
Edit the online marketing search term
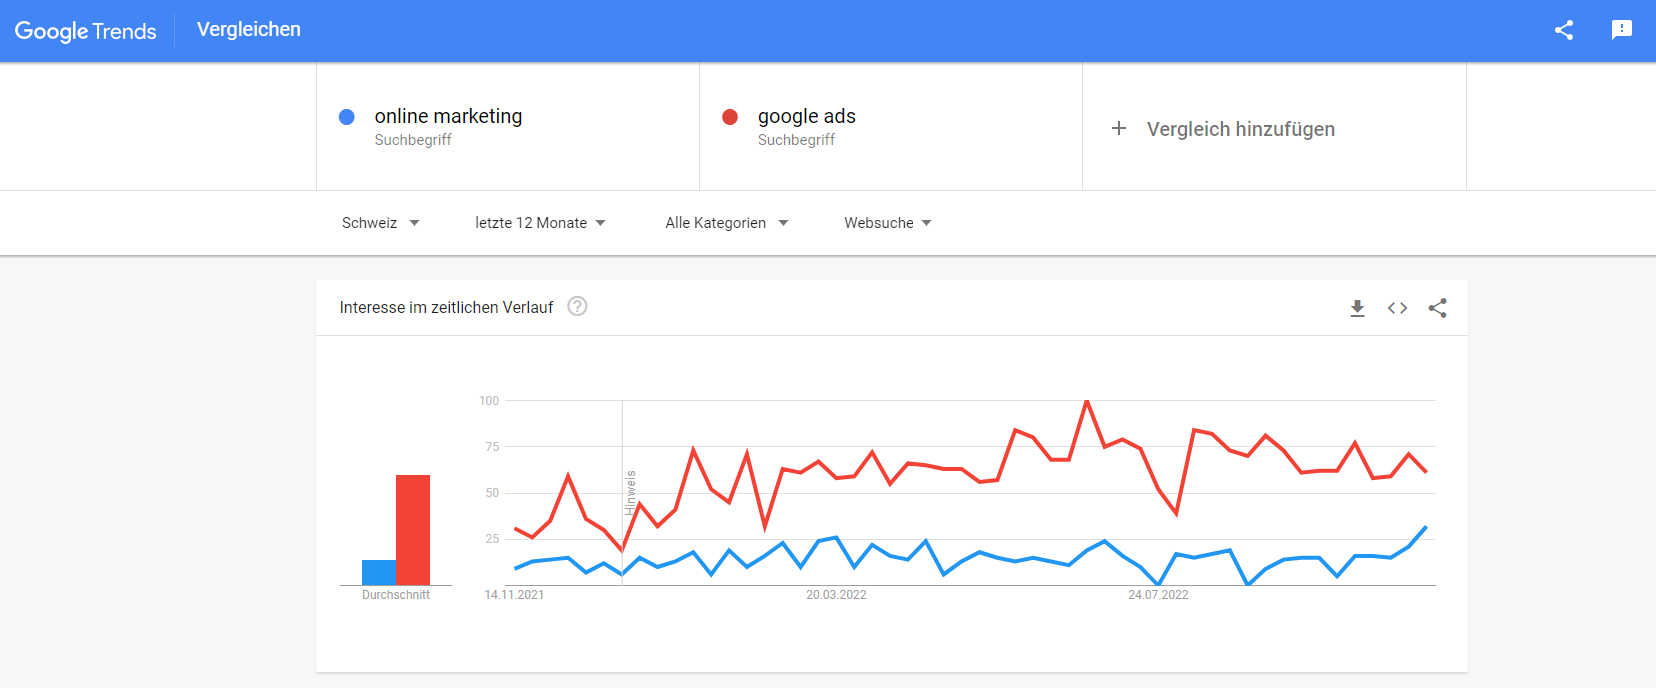point(448,116)
